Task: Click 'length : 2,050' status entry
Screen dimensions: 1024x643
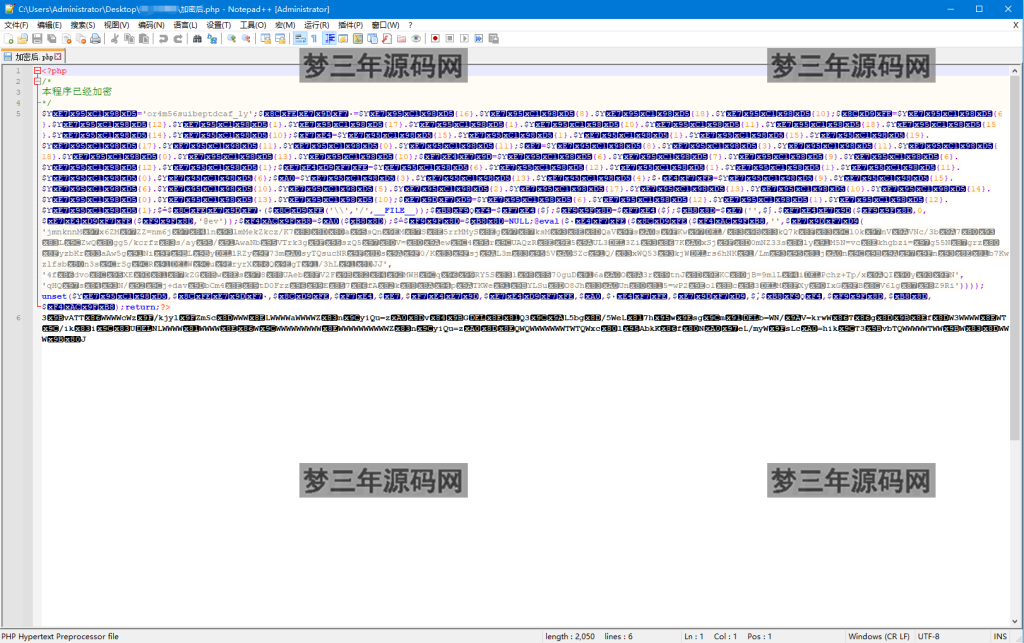Action: click(569, 636)
